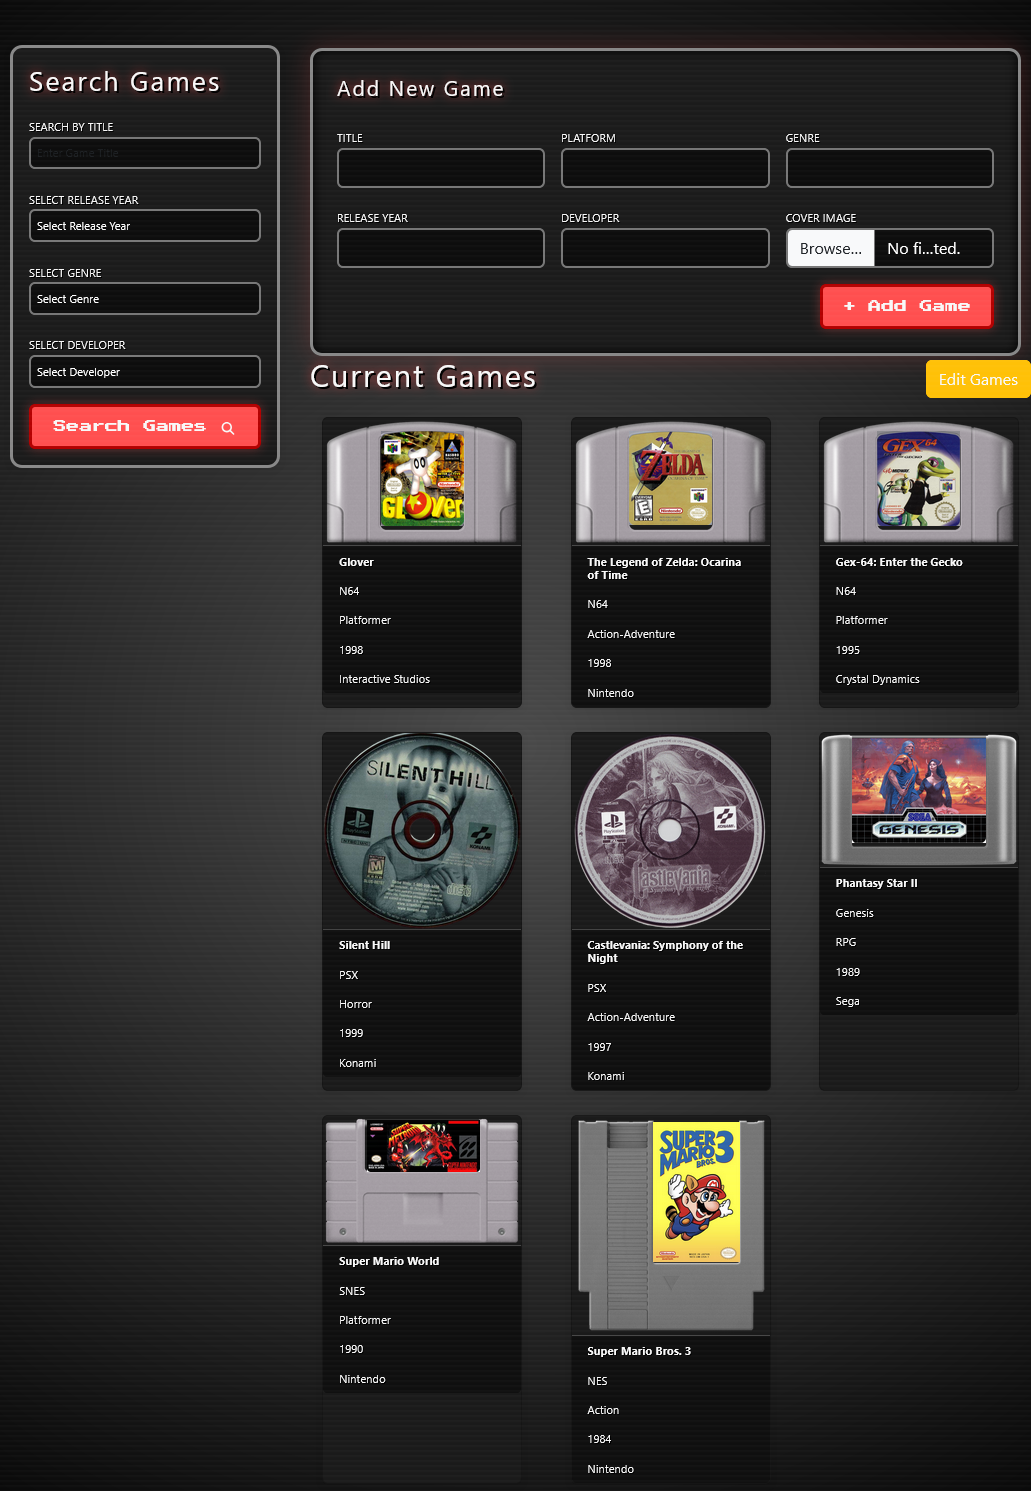Click the Gex-64 cartridge cover image
The height and width of the screenshot is (1491, 1031).
[919, 481]
